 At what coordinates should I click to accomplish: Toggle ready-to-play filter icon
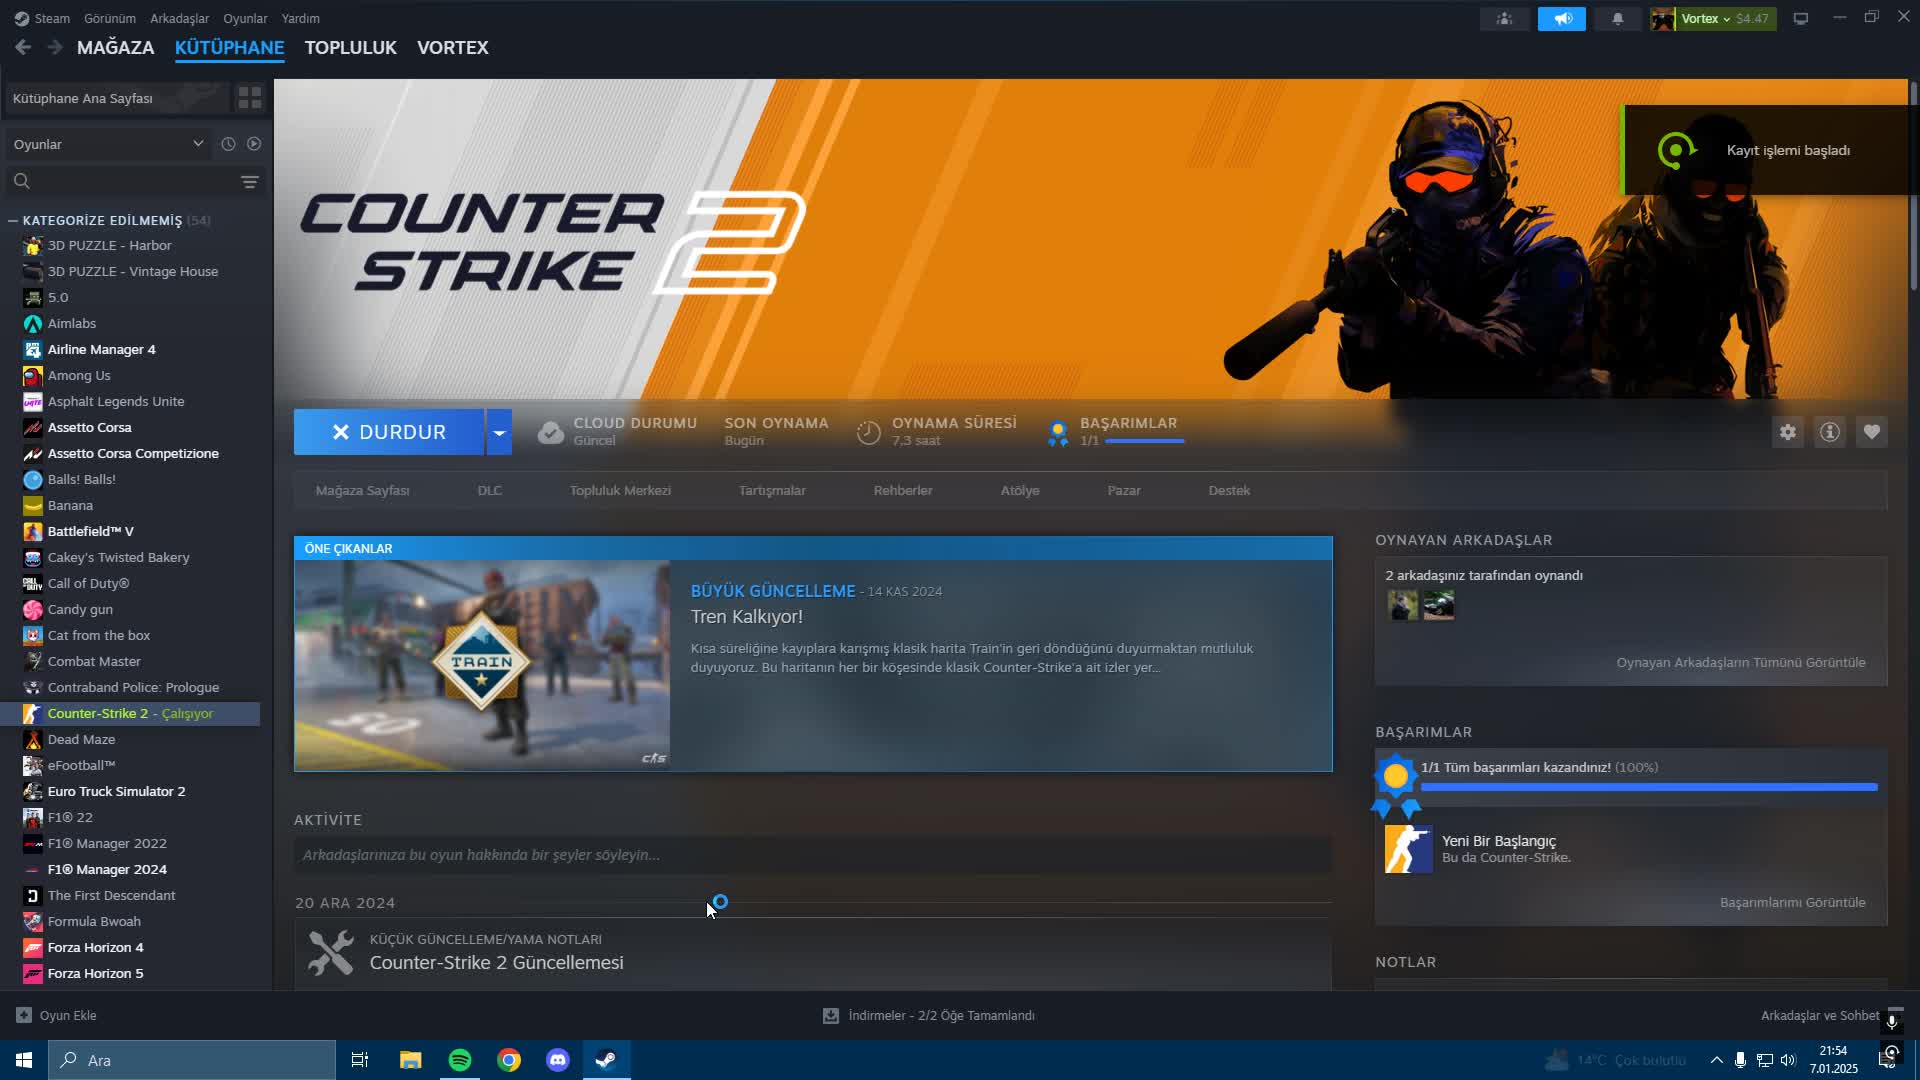[x=254, y=144]
